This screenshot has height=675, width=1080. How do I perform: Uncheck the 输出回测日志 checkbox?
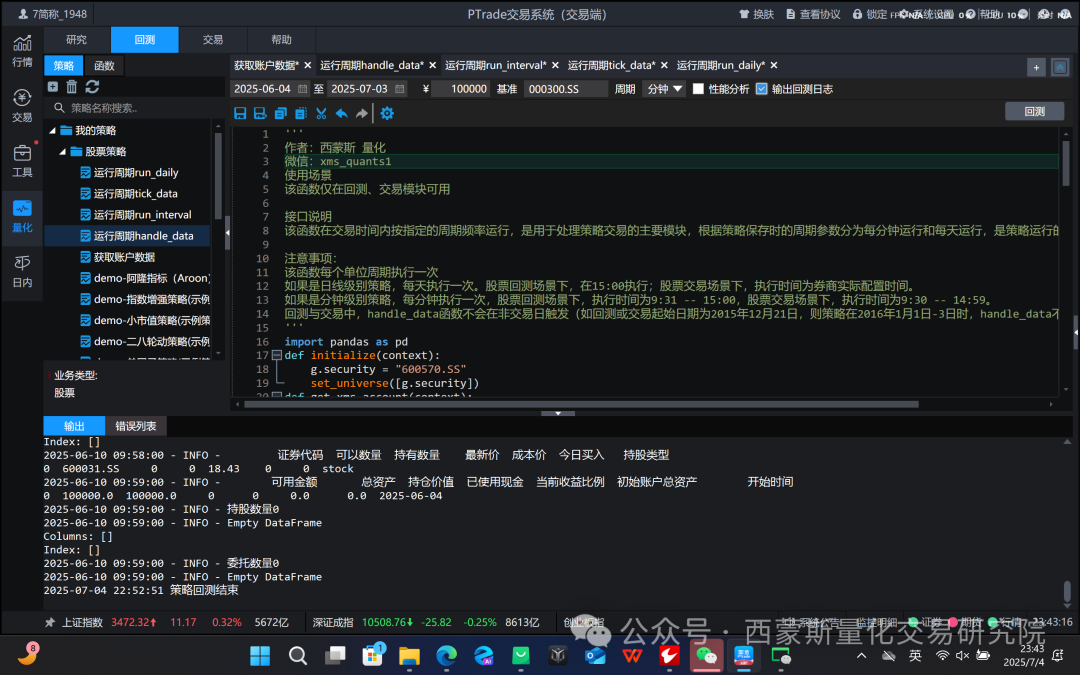[x=761, y=89]
